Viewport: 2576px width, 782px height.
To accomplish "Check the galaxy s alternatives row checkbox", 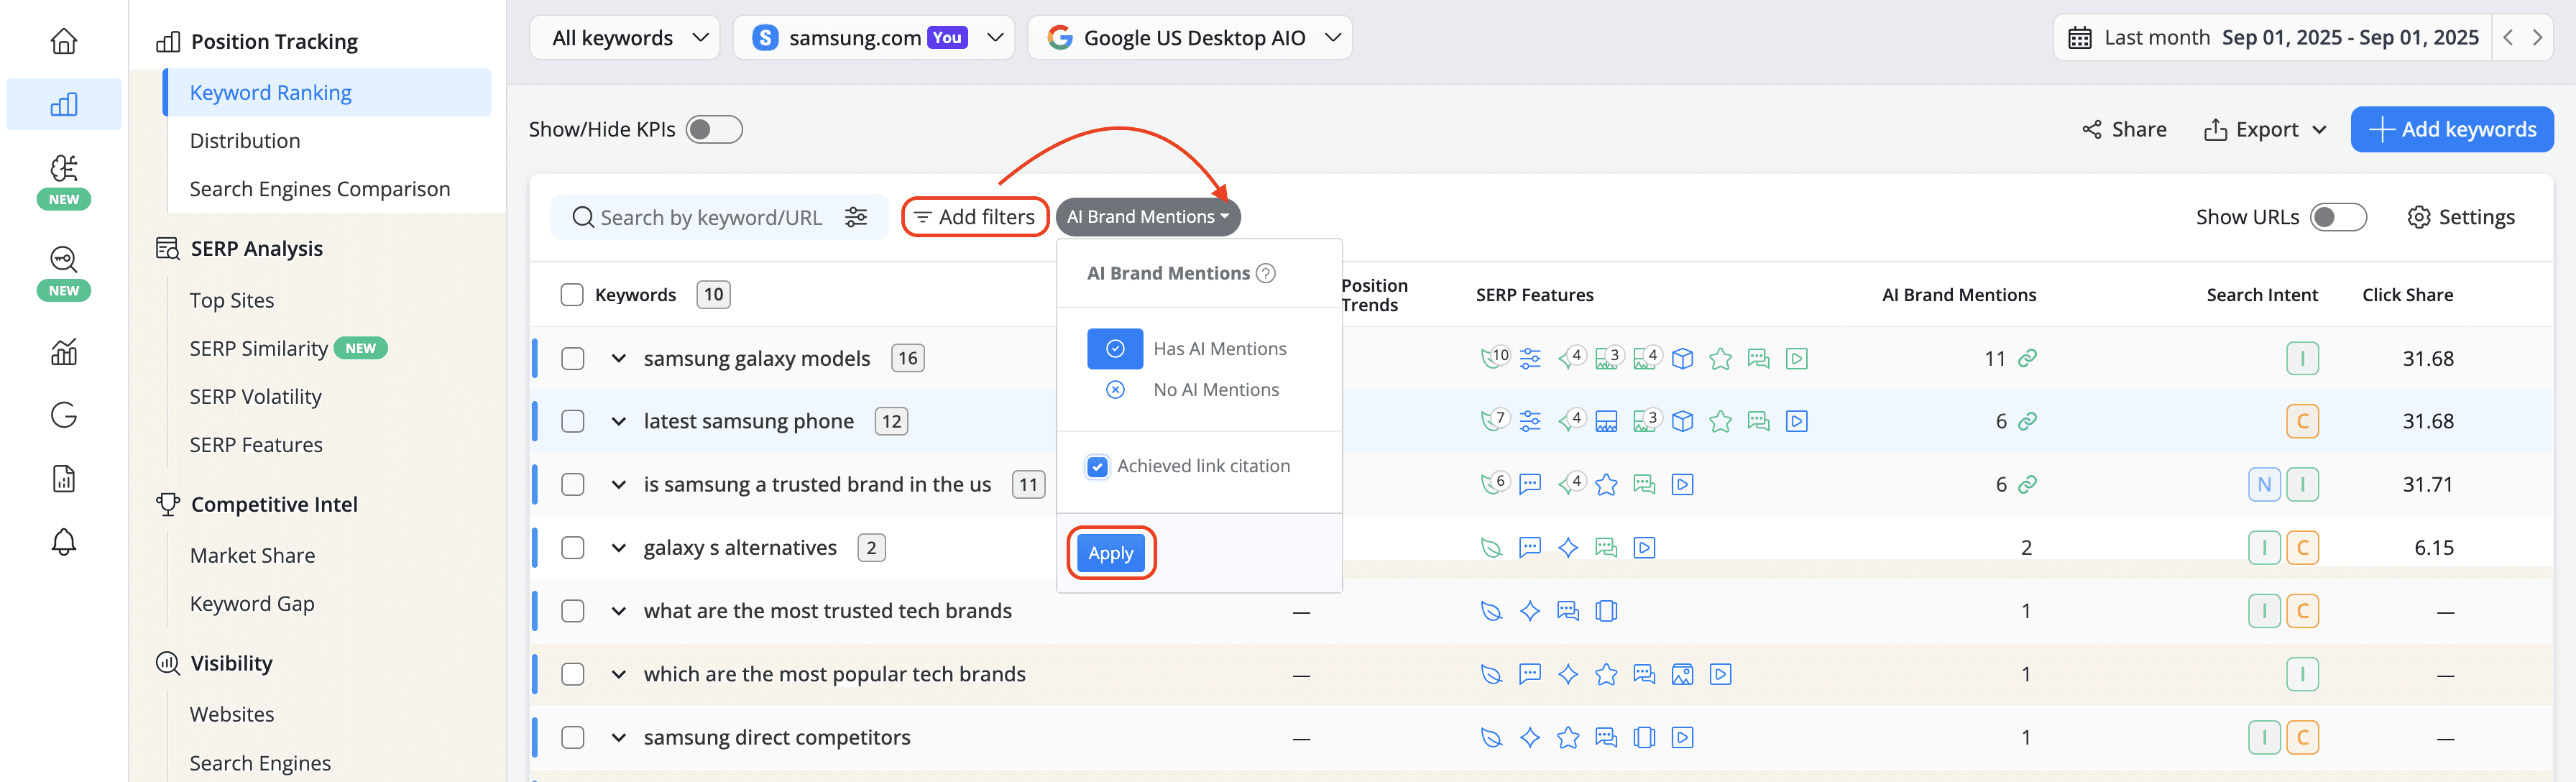I will point(573,548).
